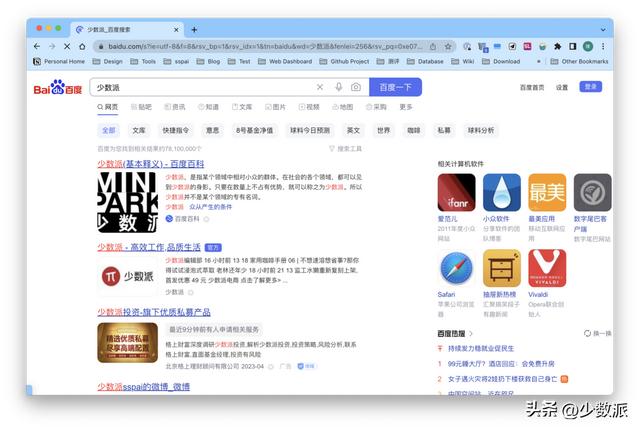Open the Design bookmarks folder

pos(108,61)
